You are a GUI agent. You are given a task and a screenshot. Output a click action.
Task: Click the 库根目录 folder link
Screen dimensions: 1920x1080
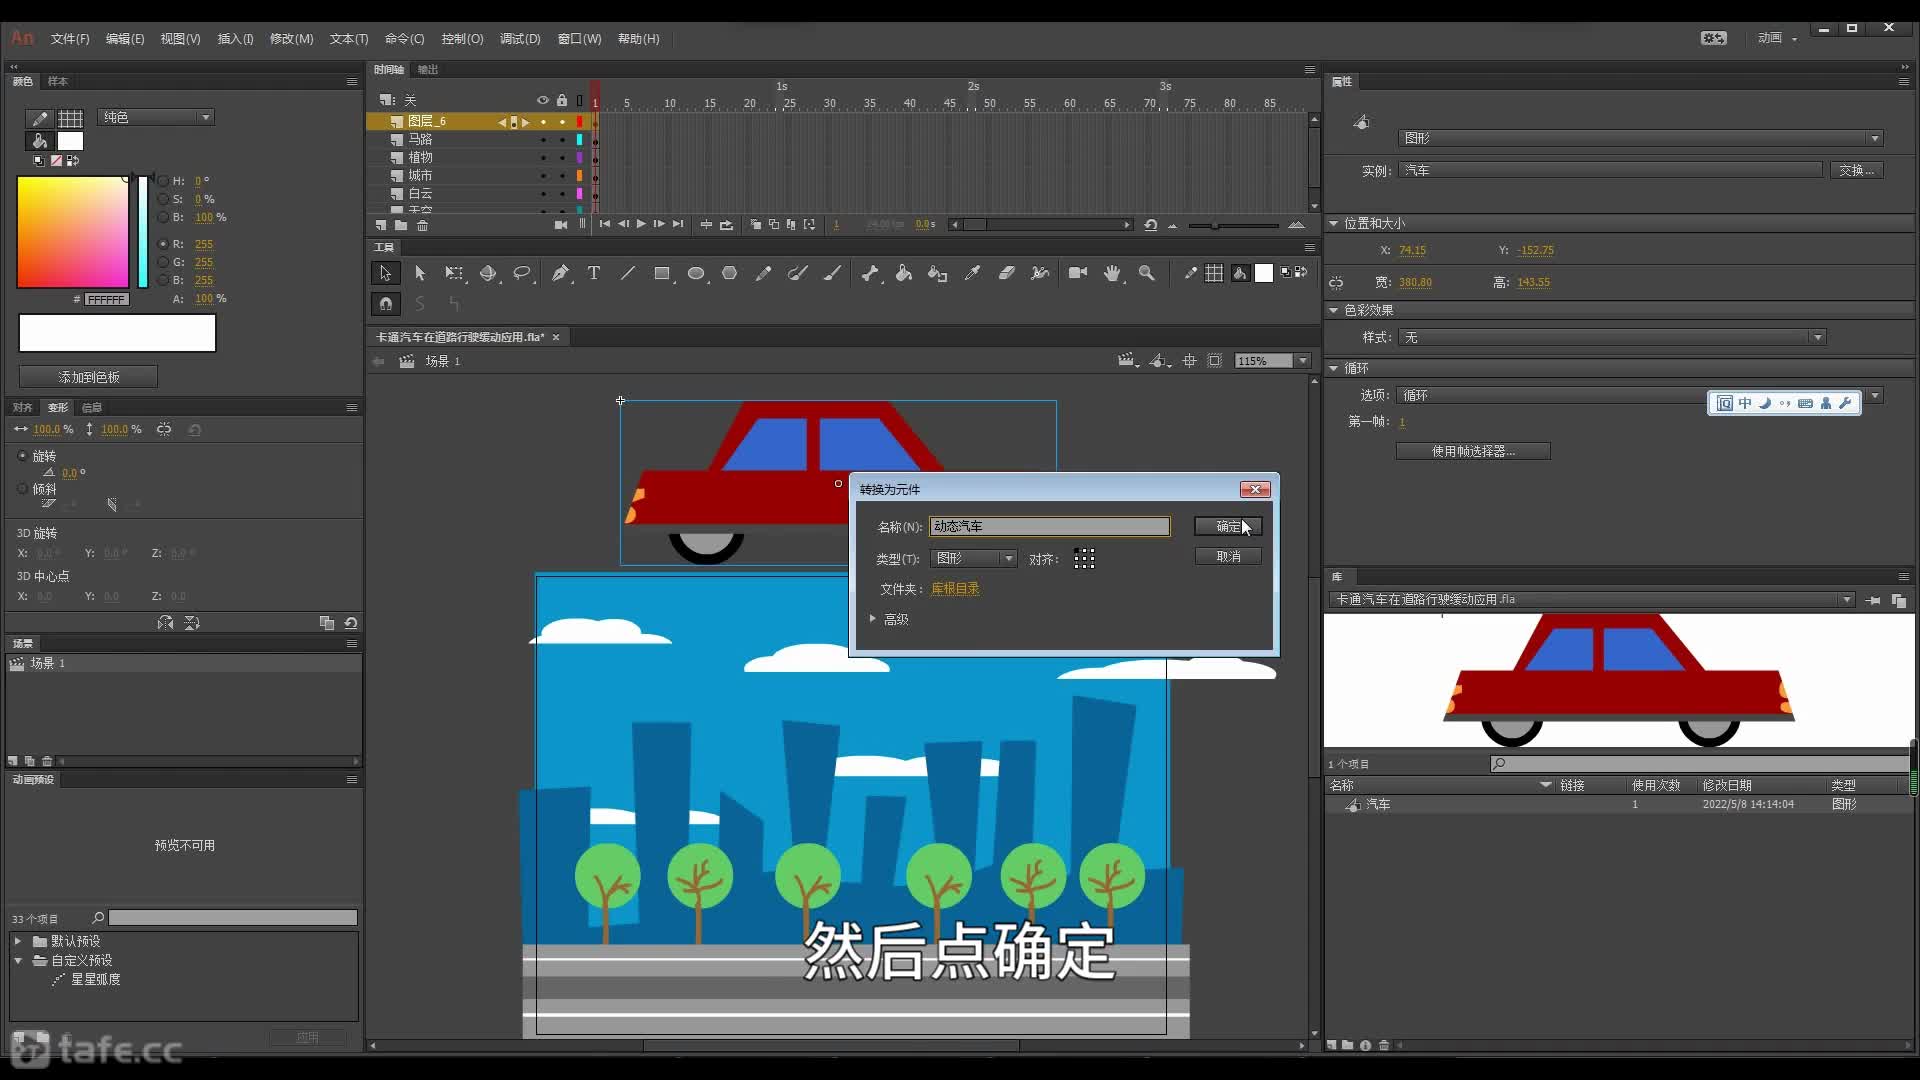955,589
